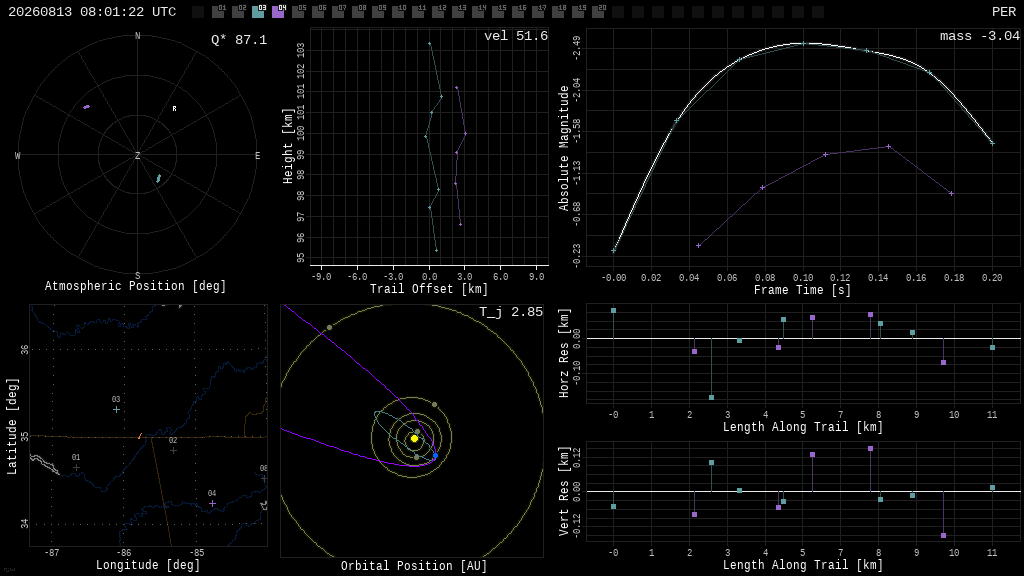Click the teal meteor track on polar plot

tap(159, 178)
